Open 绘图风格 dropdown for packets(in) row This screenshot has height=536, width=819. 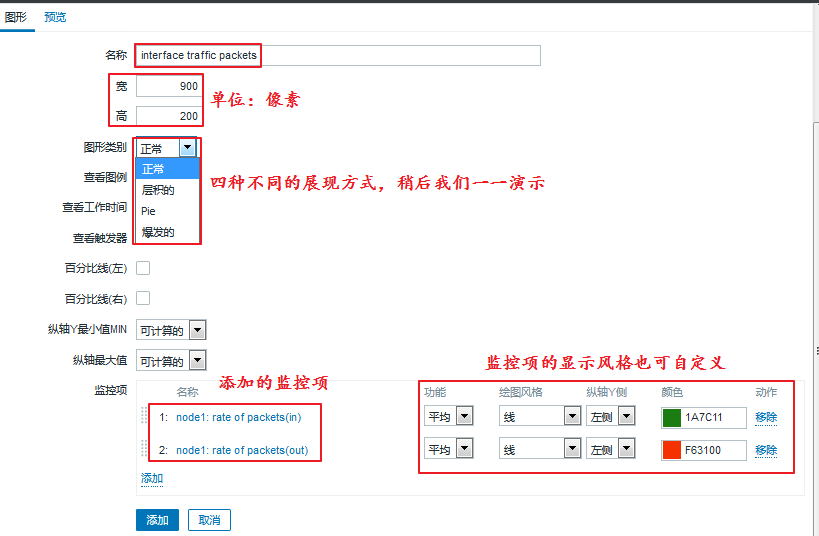[540, 416]
